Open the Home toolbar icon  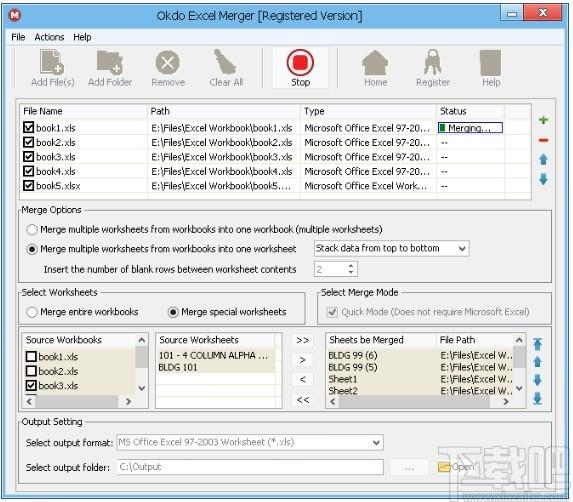pyautogui.click(x=375, y=62)
